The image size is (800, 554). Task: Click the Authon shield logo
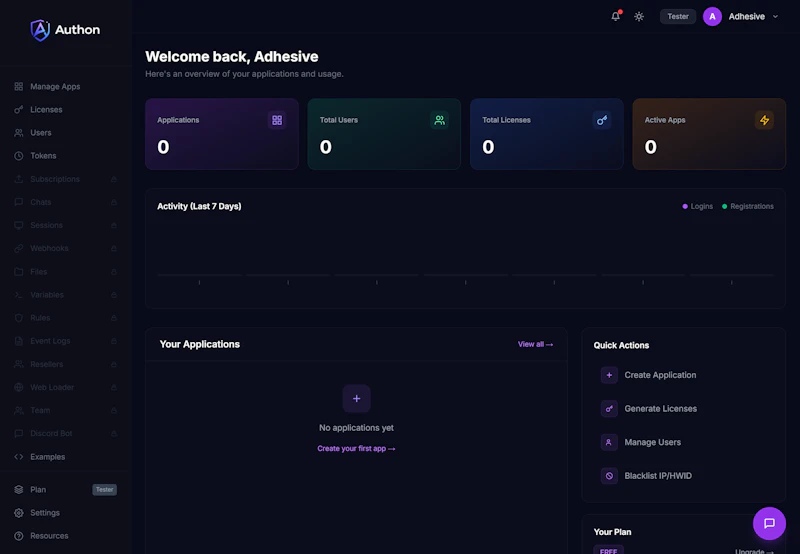click(x=40, y=30)
